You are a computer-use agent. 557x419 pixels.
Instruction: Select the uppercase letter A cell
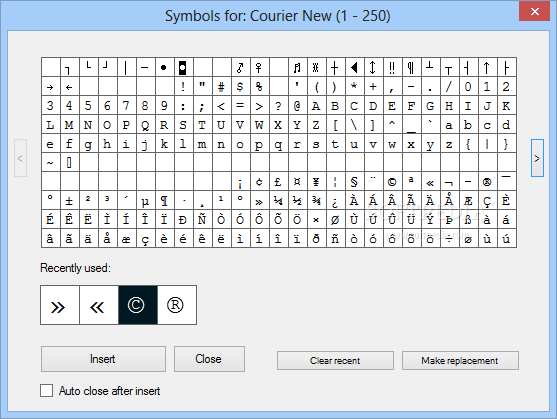pos(316,106)
